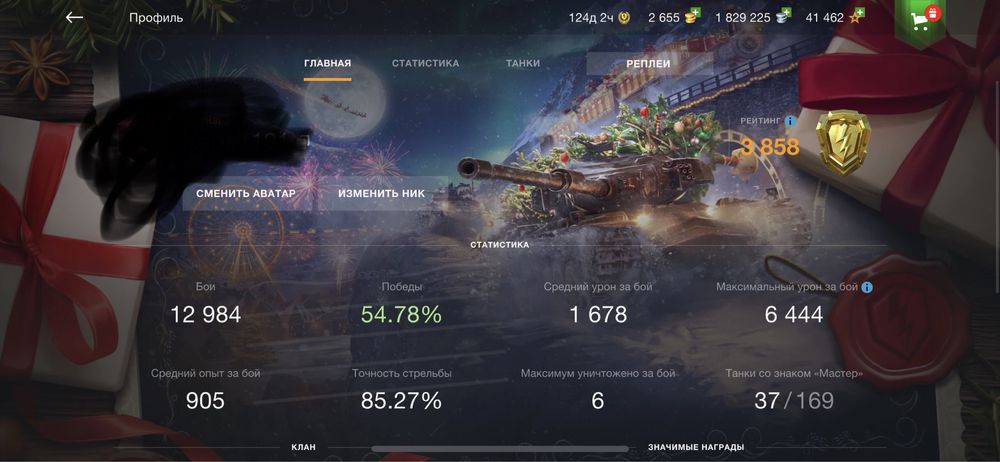Image resolution: width=1000 pixels, height=462 pixels.
Task: Click the Изменить ник button
Action: click(x=381, y=193)
